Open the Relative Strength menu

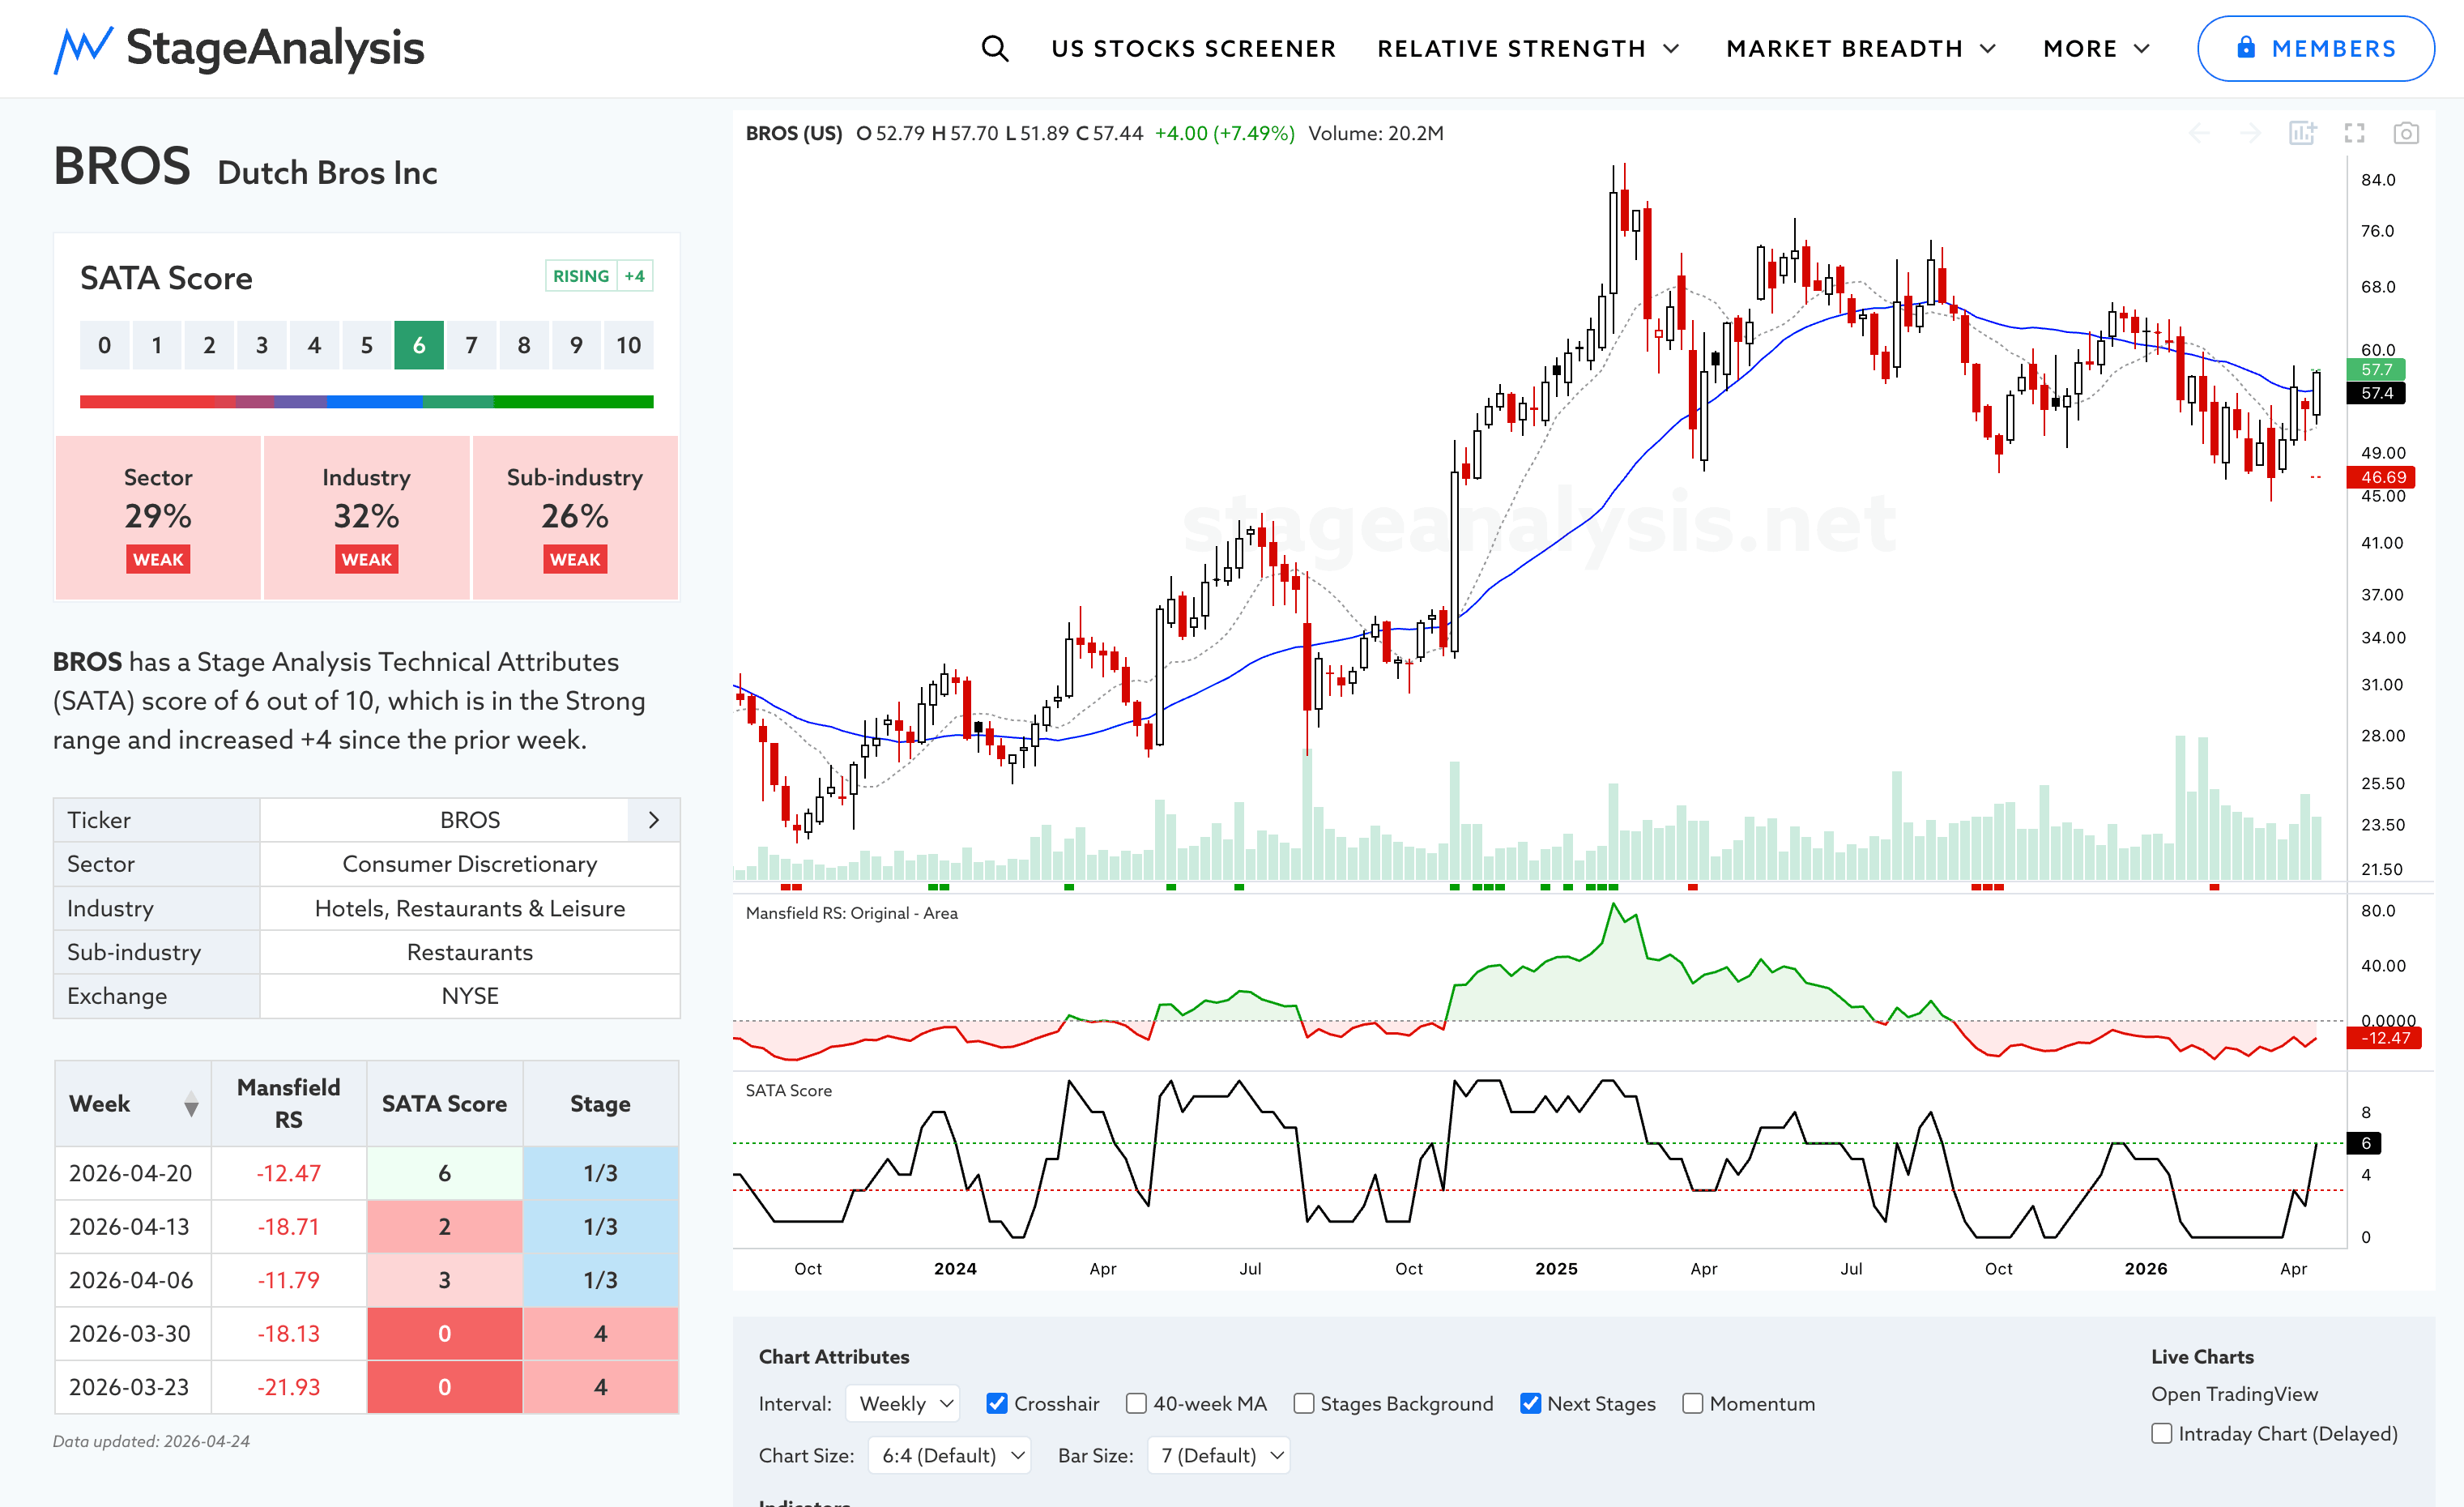[1527, 48]
